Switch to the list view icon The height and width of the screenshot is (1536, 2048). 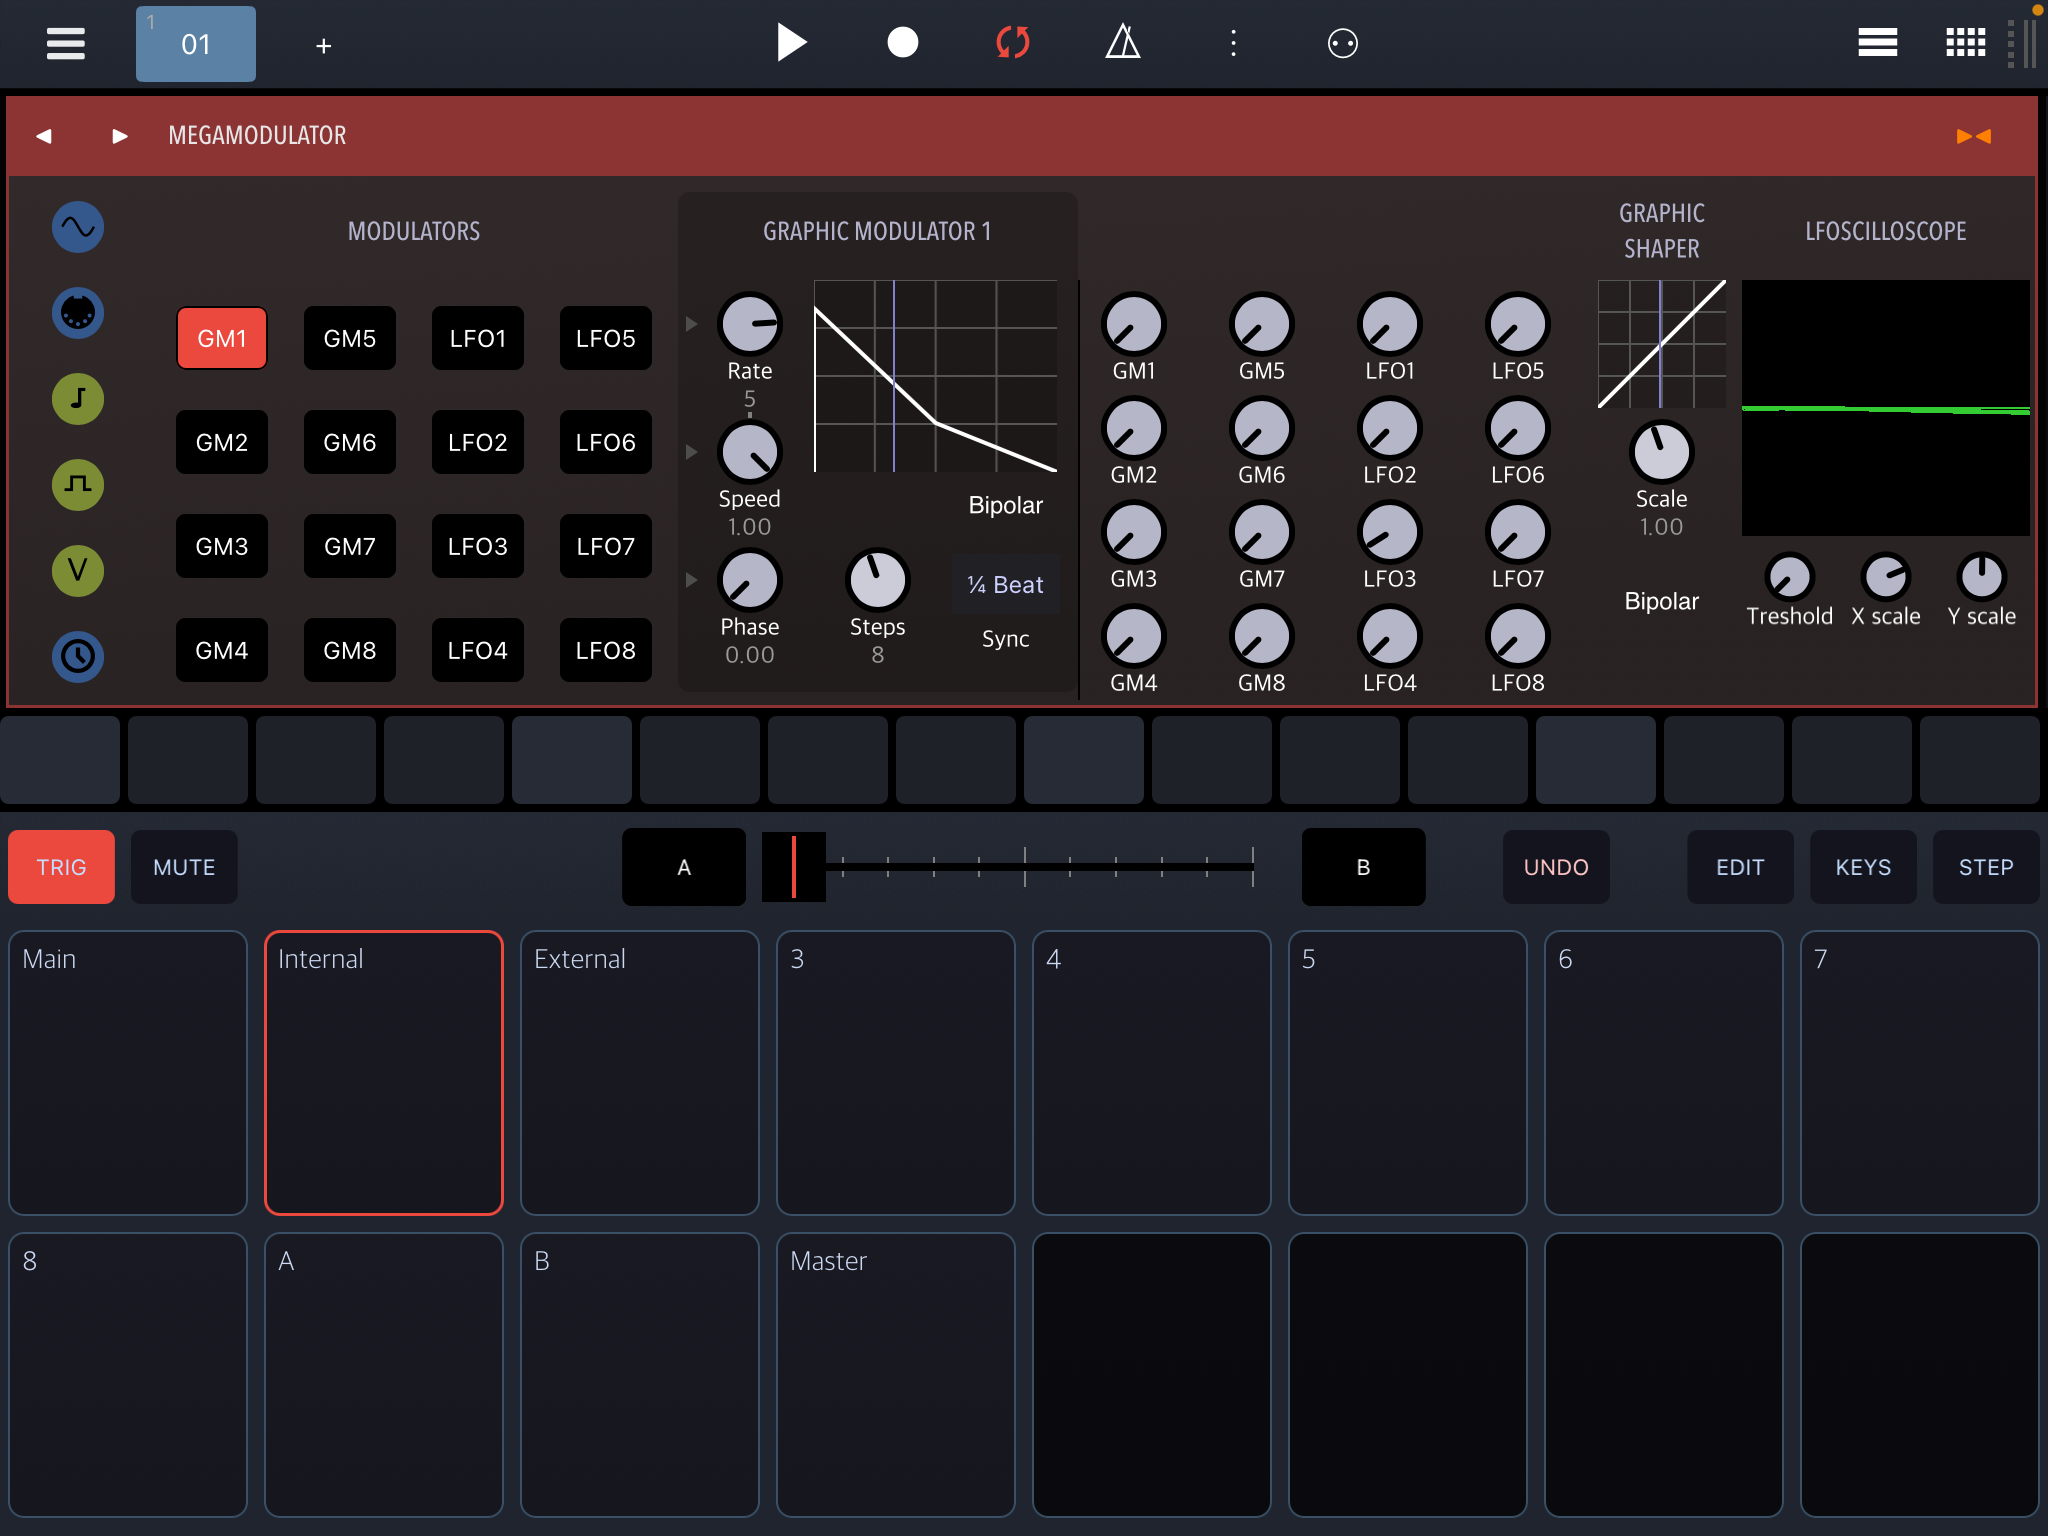[1877, 43]
